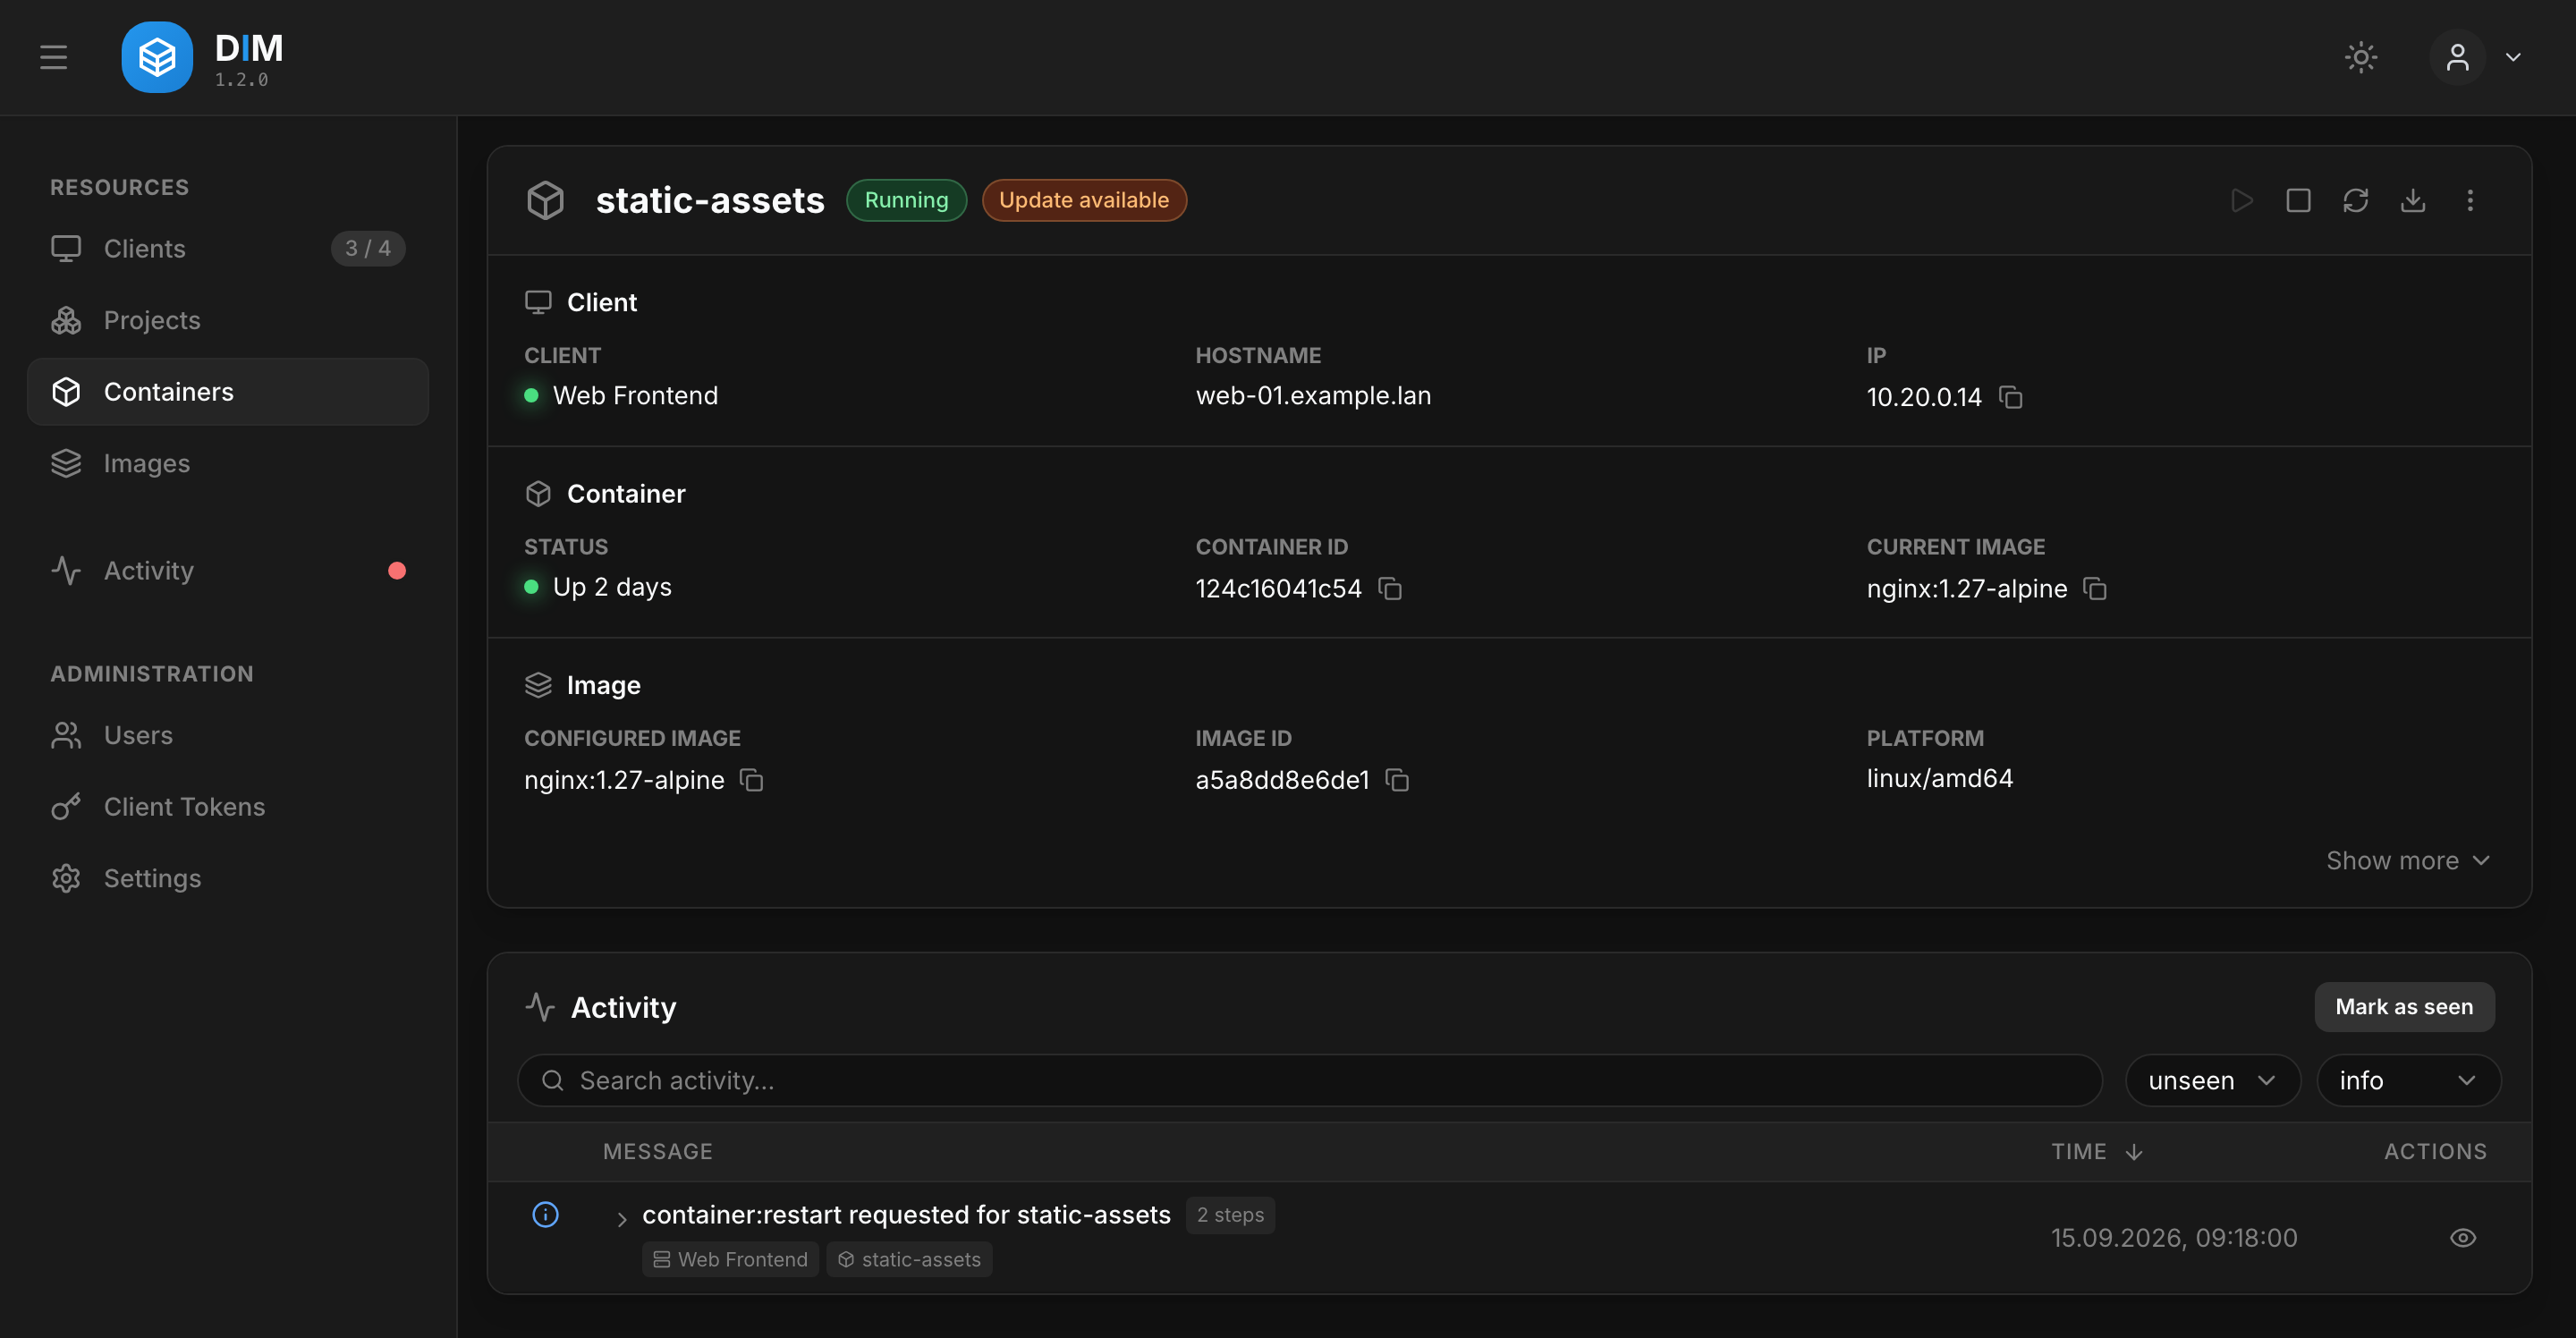Open the info level dropdown
This screenshot has width=2576, height=1338.
point(2408,1080)
